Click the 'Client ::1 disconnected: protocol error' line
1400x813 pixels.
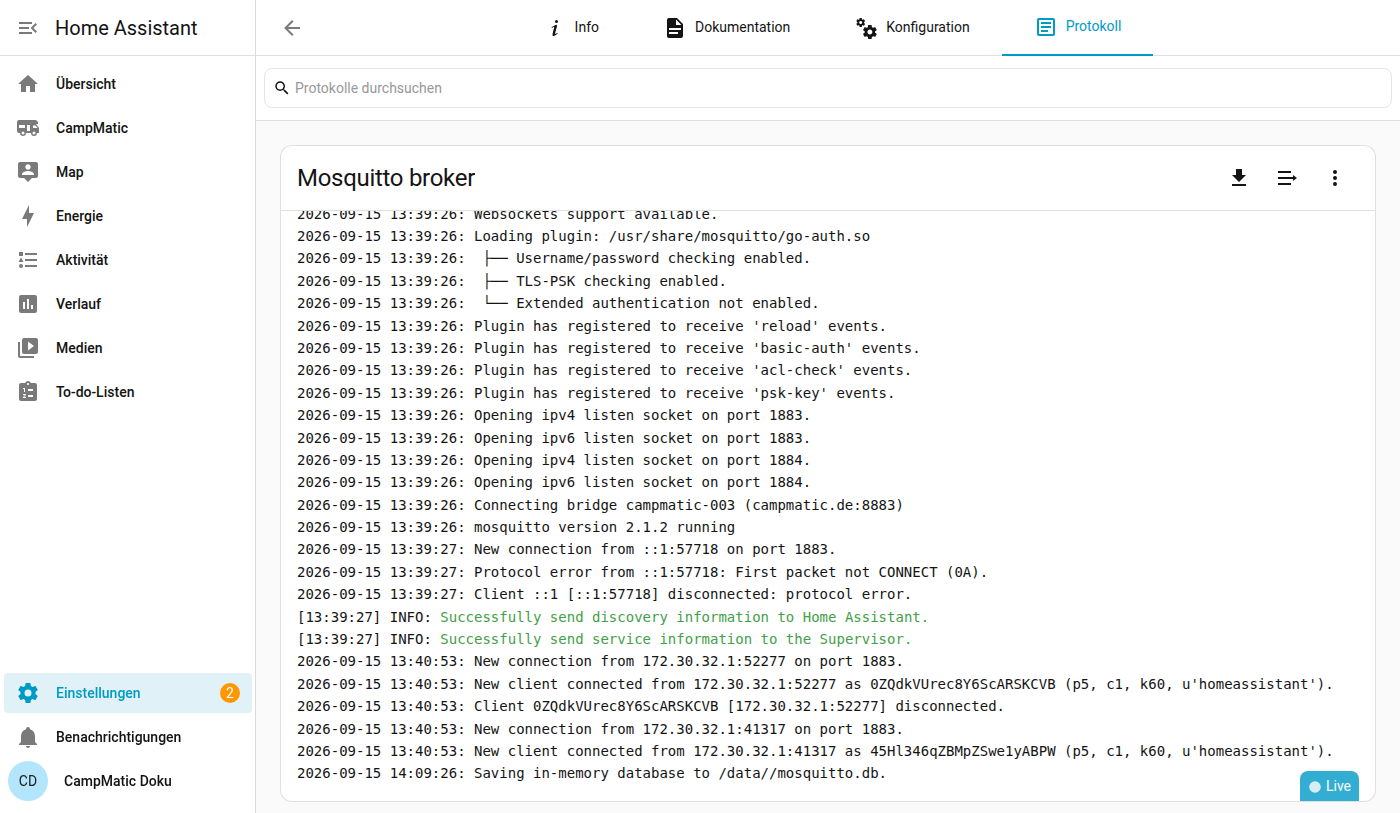click(604, 594)
